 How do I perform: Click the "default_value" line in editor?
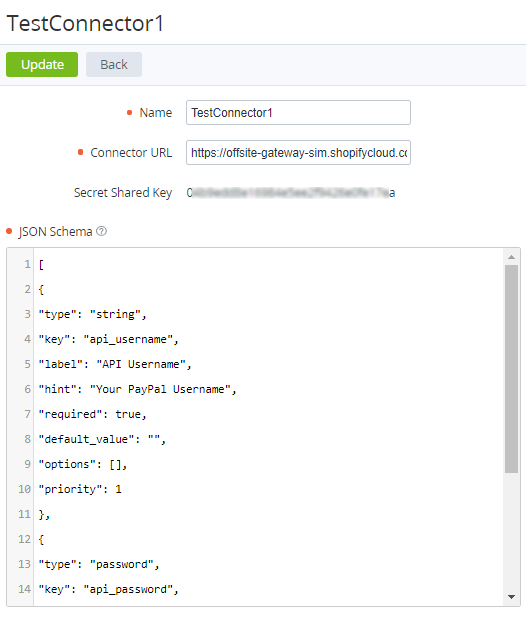(102, 439)
